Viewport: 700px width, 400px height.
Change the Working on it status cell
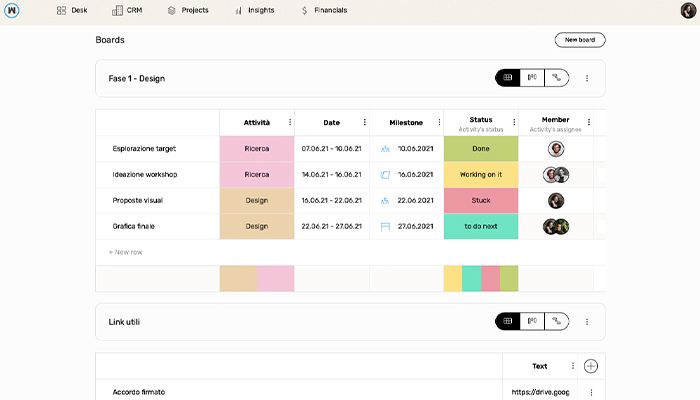[x=481, y=175]
